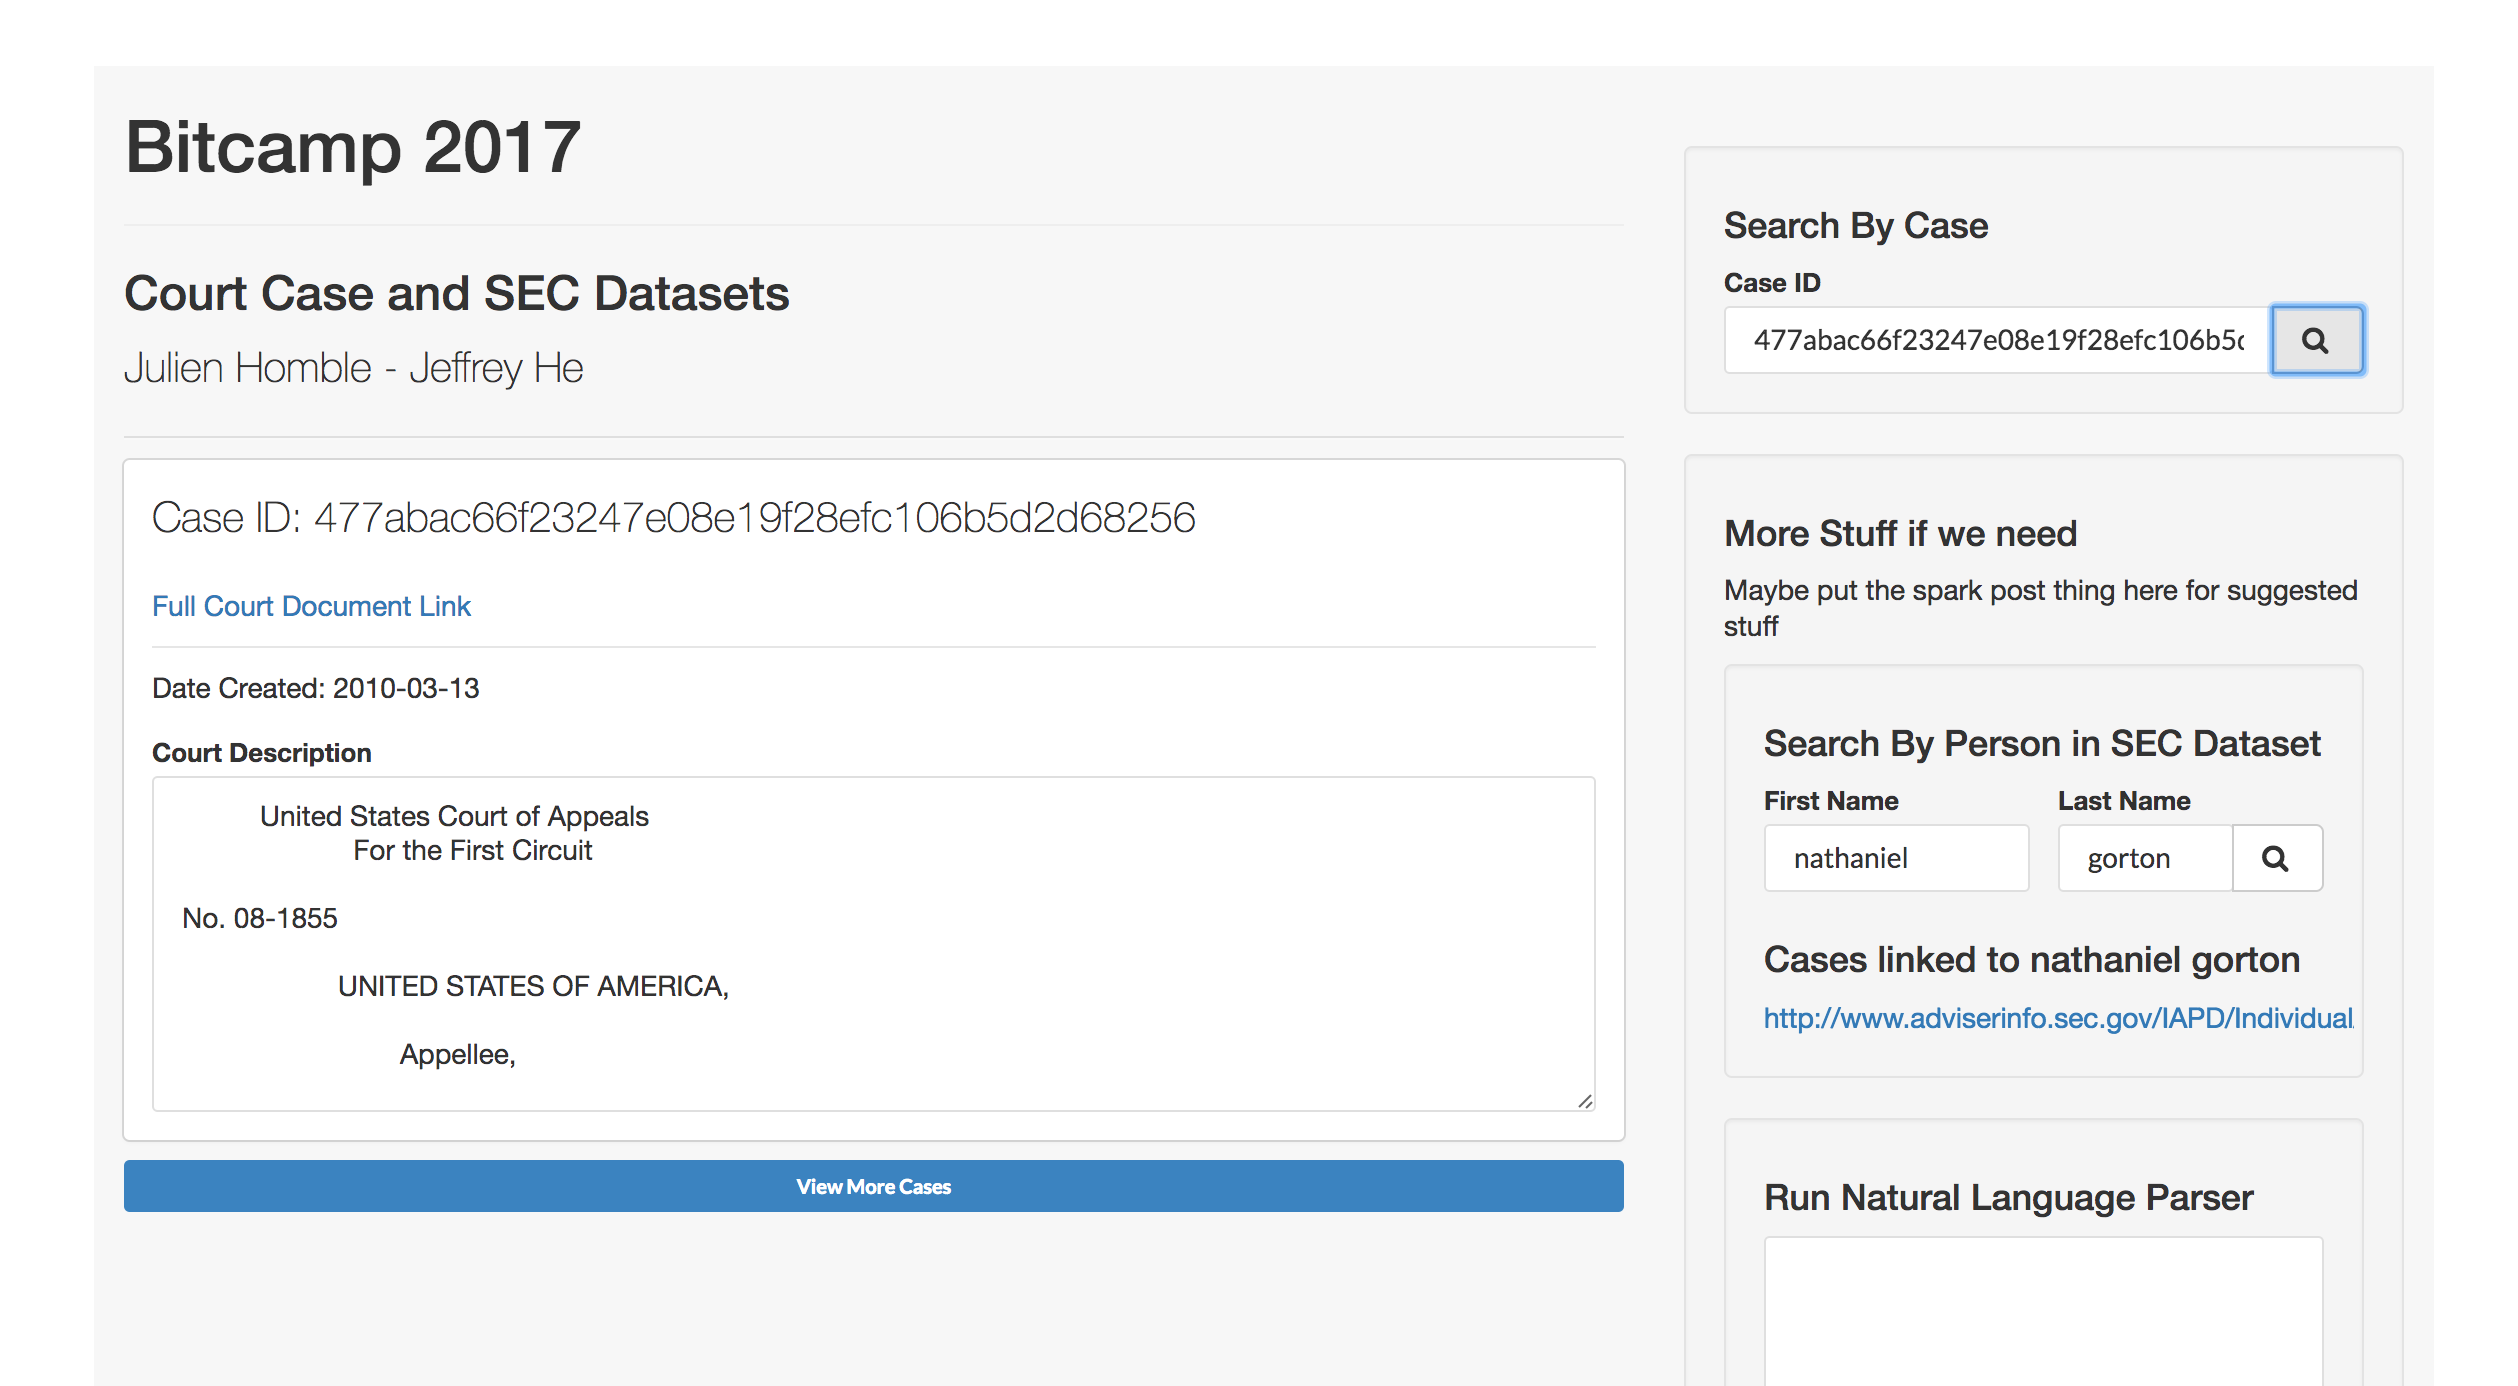Viewport: 2518px width, 1386px height.
Task: Click the Cases linked to nathaniel gorton heading
Action: pyautogui.click(x=2031, y=960)
